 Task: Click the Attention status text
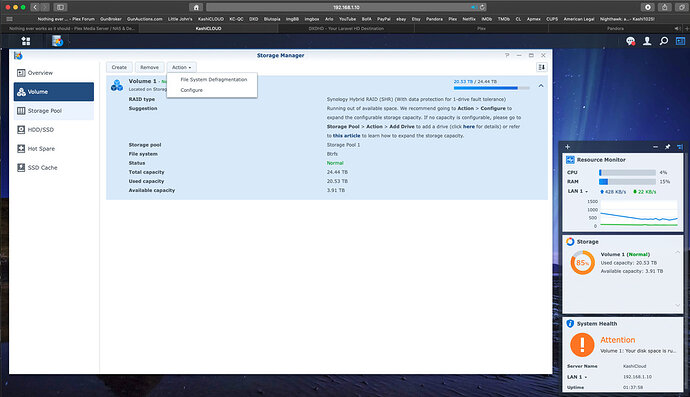[x=618, y=340]
